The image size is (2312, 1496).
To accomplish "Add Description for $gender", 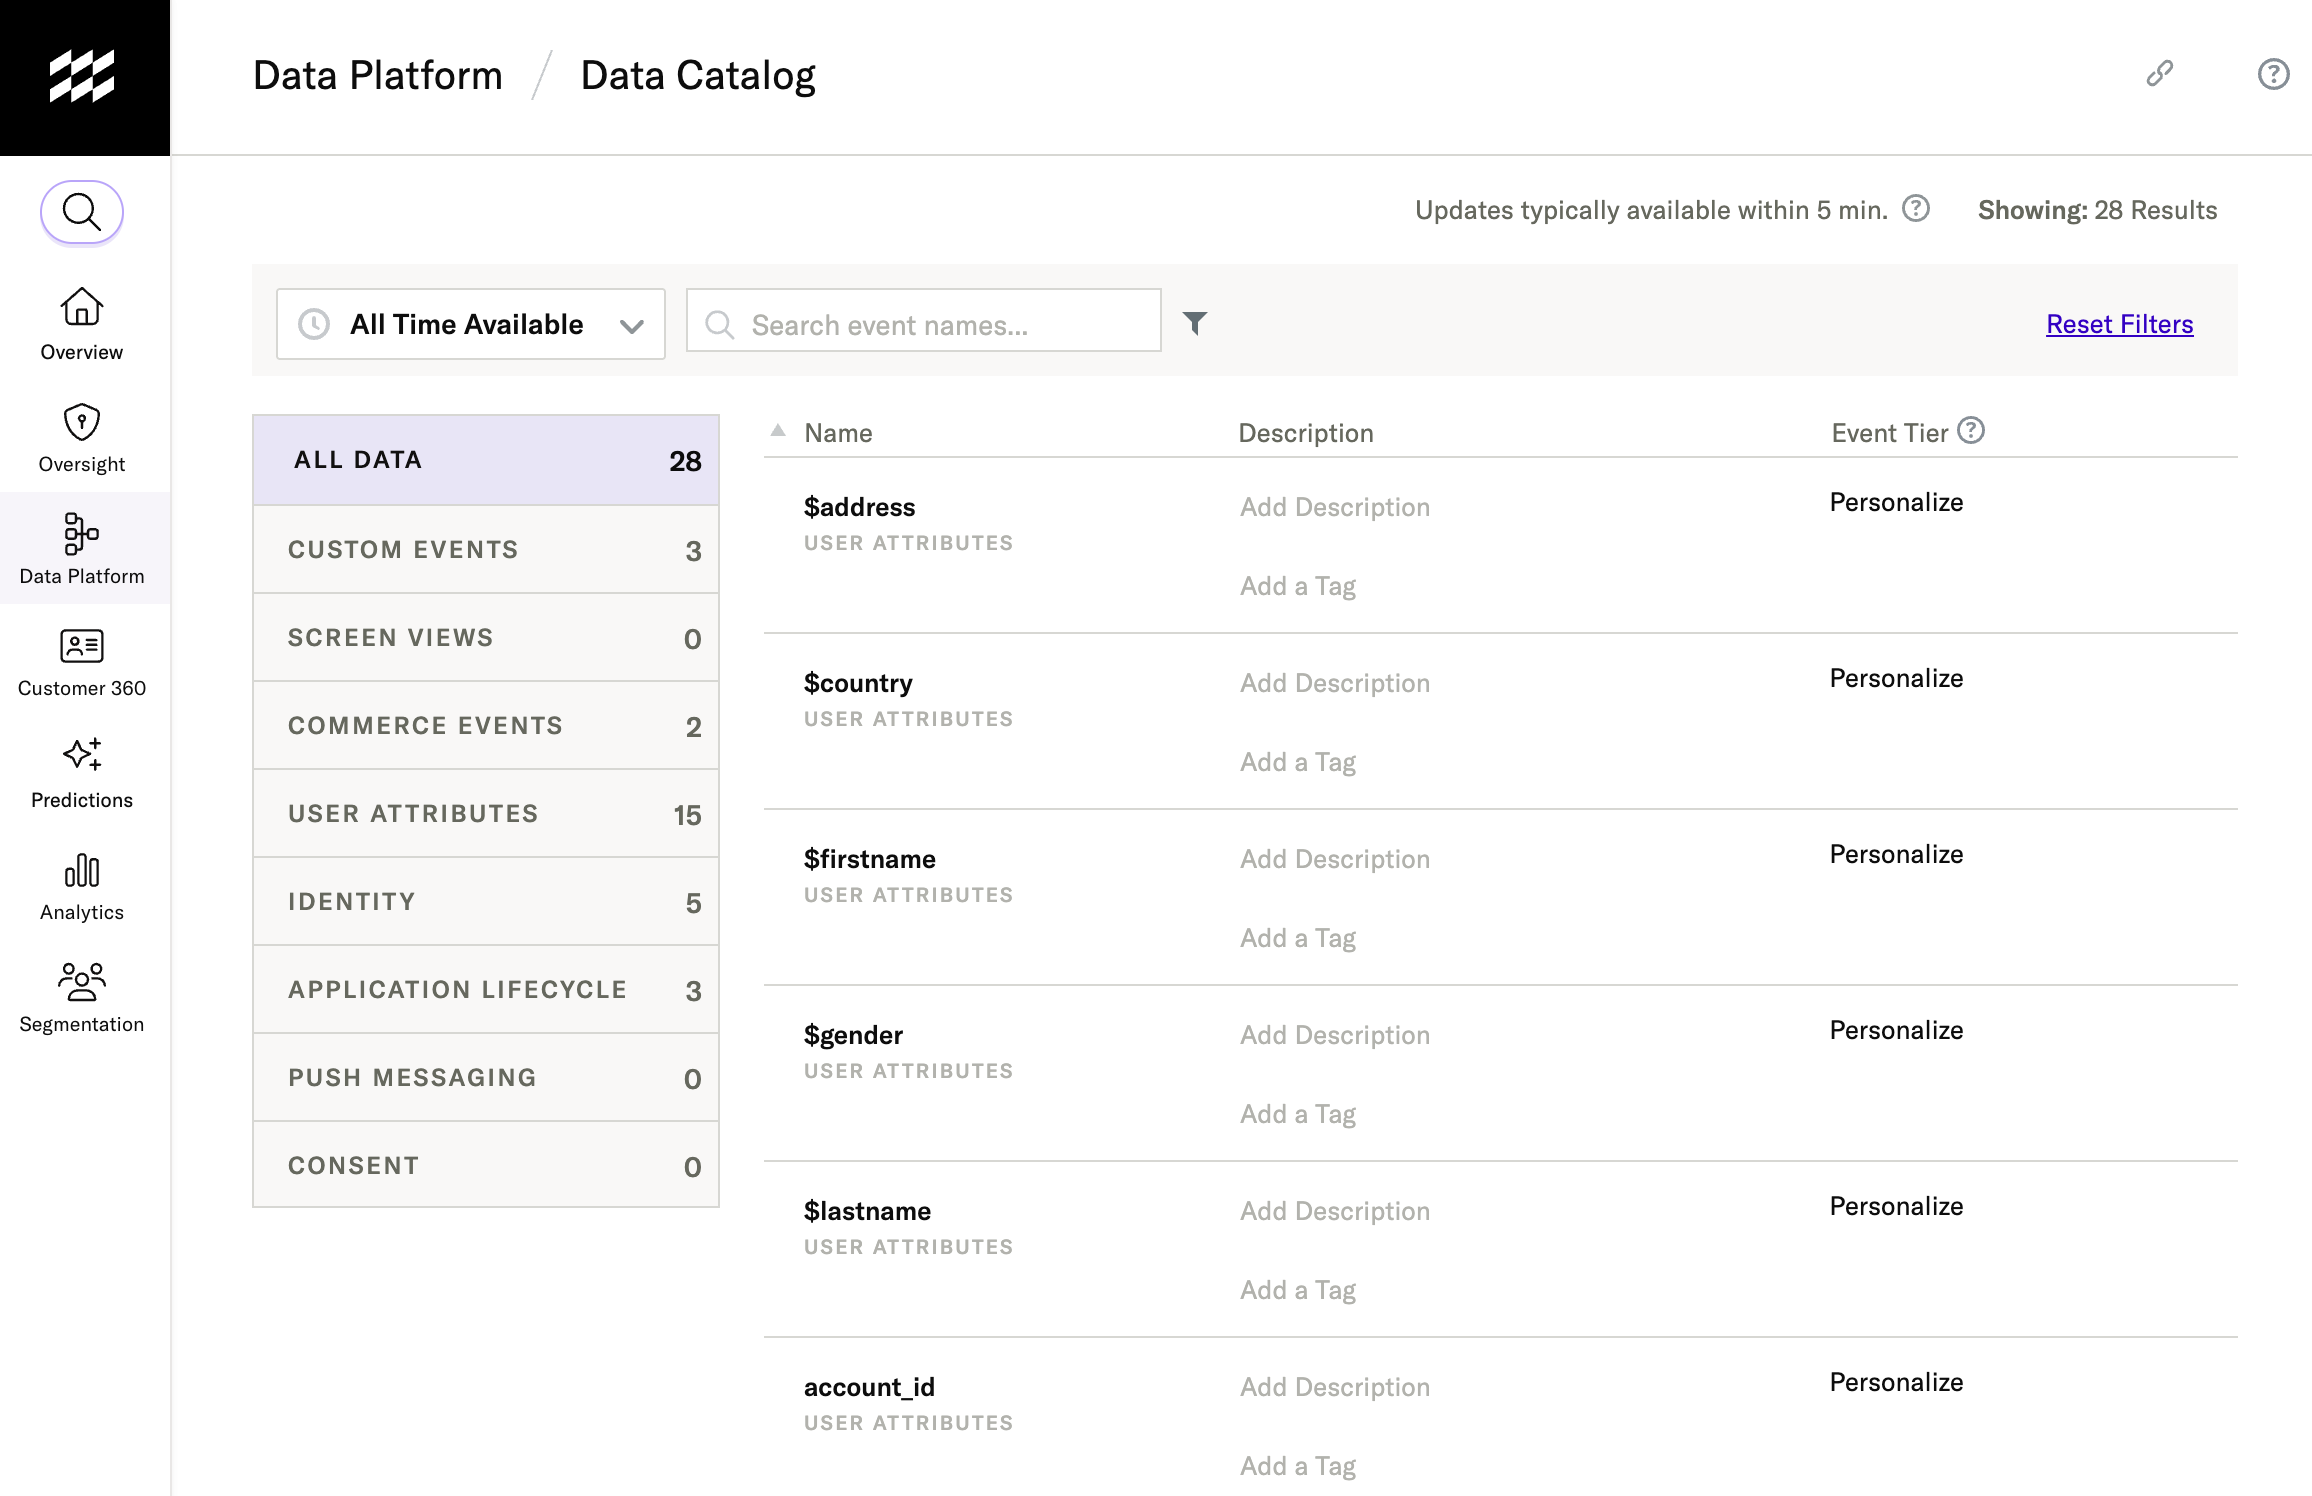I will click(x=1335, y=1035).
